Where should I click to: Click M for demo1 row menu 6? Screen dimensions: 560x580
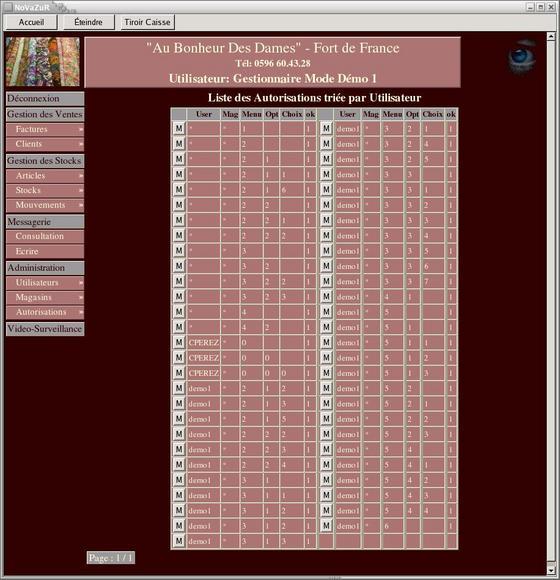[326, 526]
